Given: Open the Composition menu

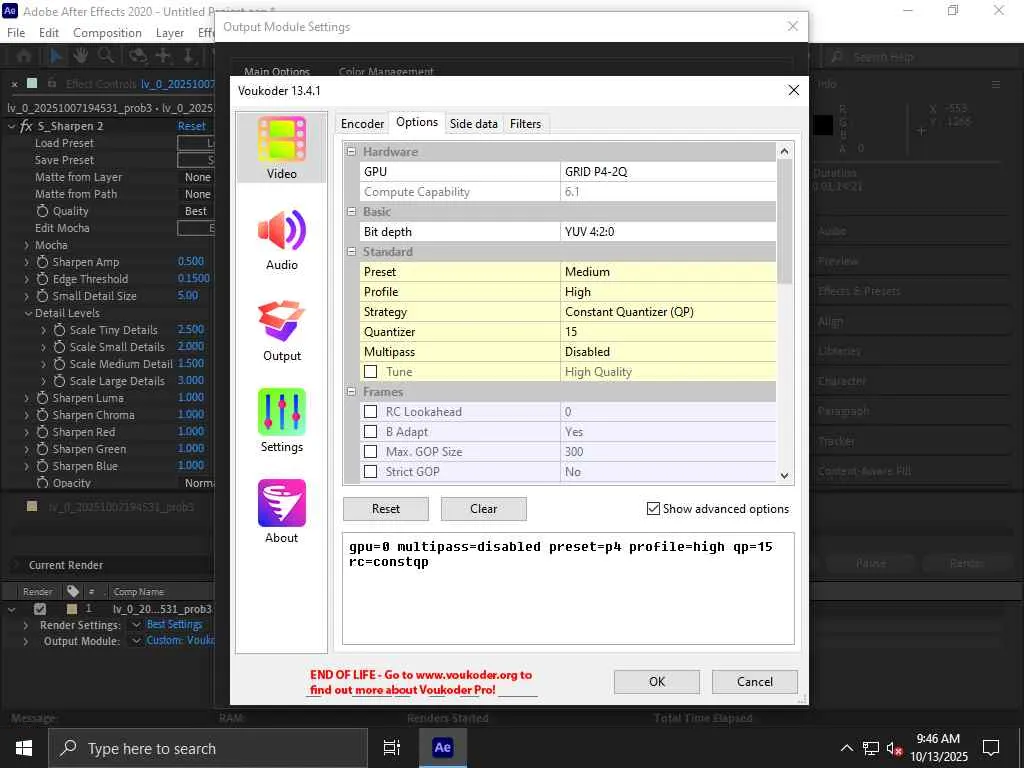Looking at the screenshot, I should tap(107, 33).
